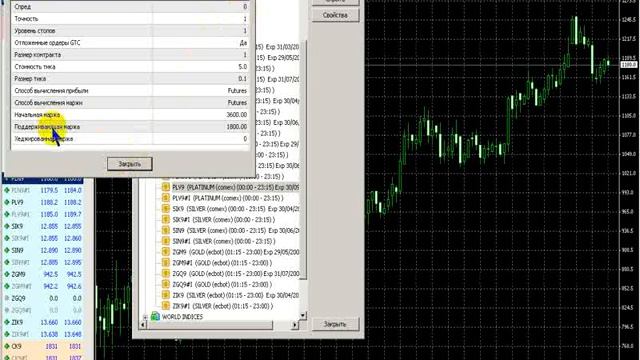Select ZIK9#I row in Market Watch

[x=43, y=334]
